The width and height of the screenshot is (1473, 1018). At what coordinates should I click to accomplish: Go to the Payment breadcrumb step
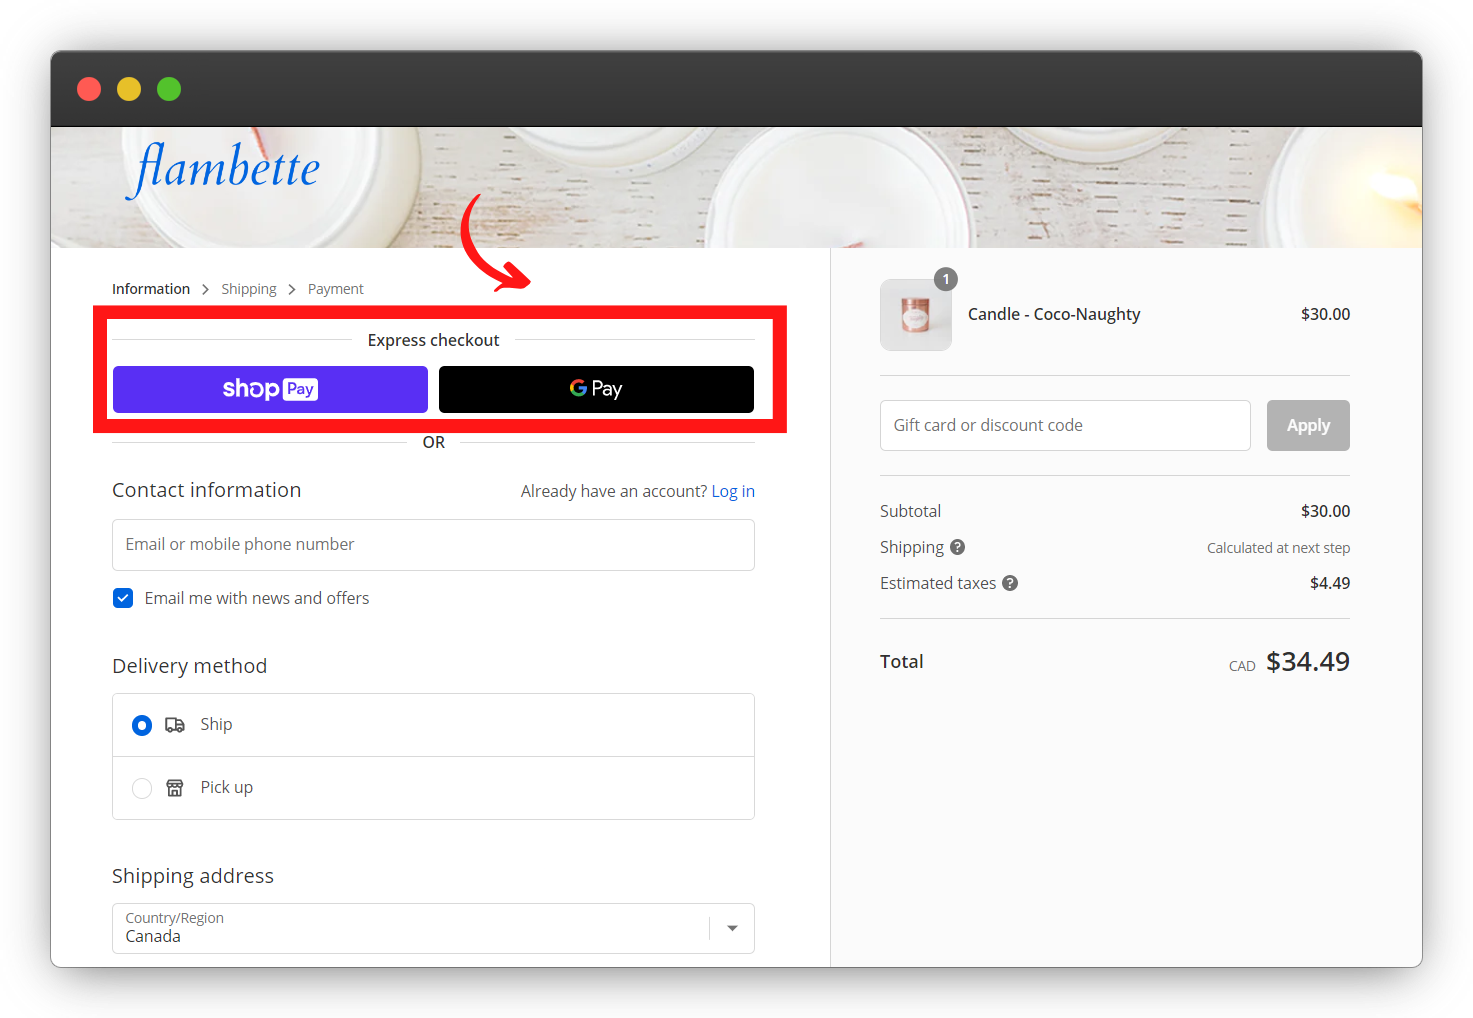coord(336,289)
